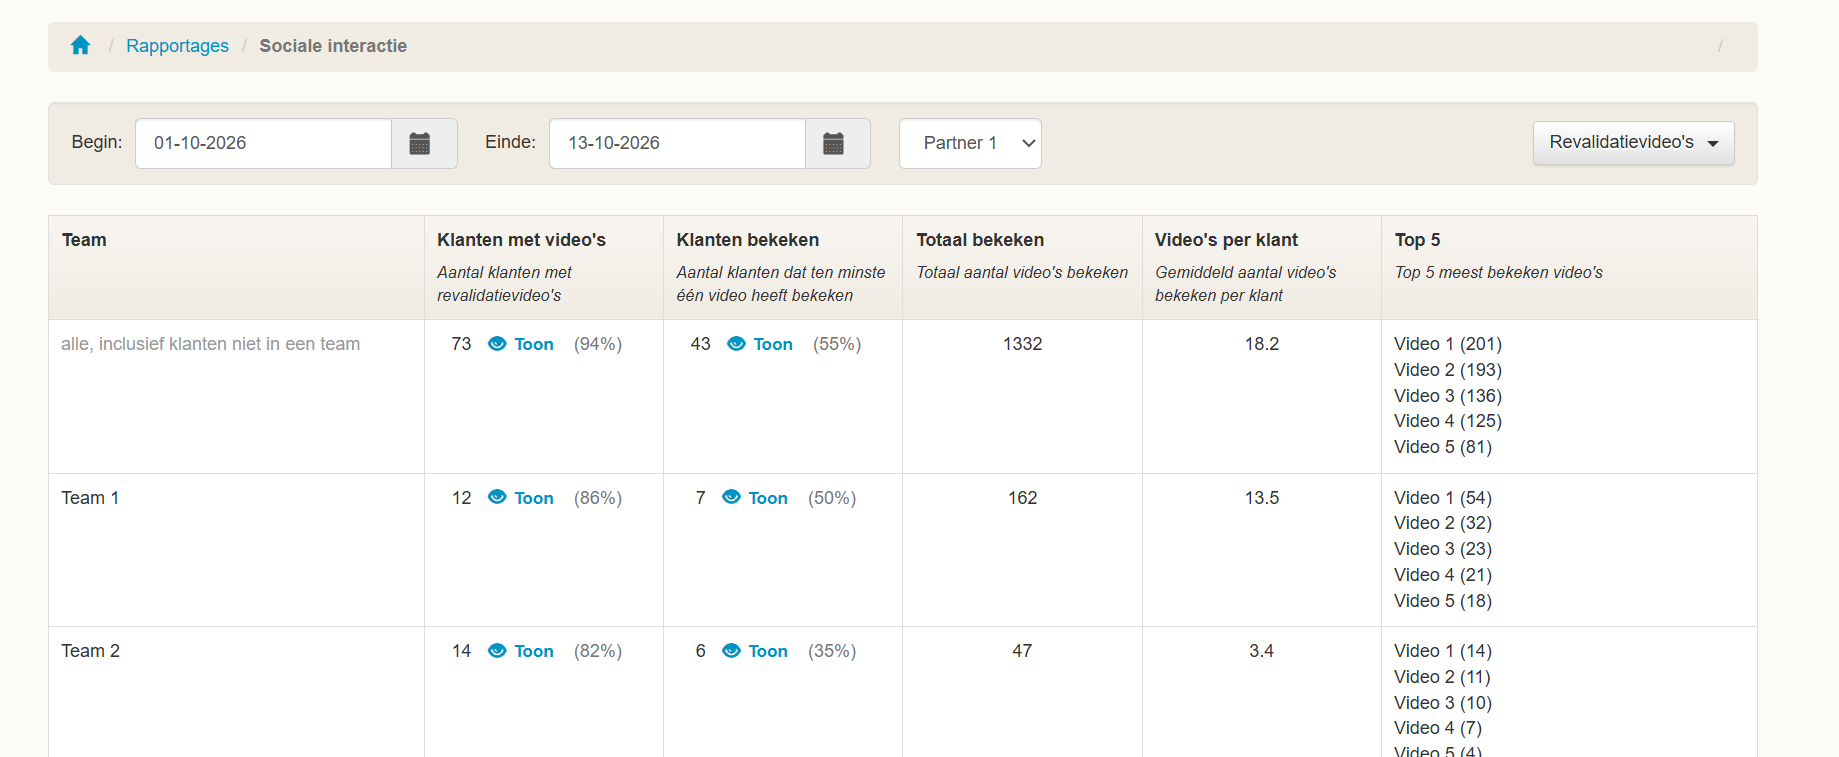1839x757 pixels.
Task: Click eye icon for 73 klanten met video's
Action: [497, 344]
